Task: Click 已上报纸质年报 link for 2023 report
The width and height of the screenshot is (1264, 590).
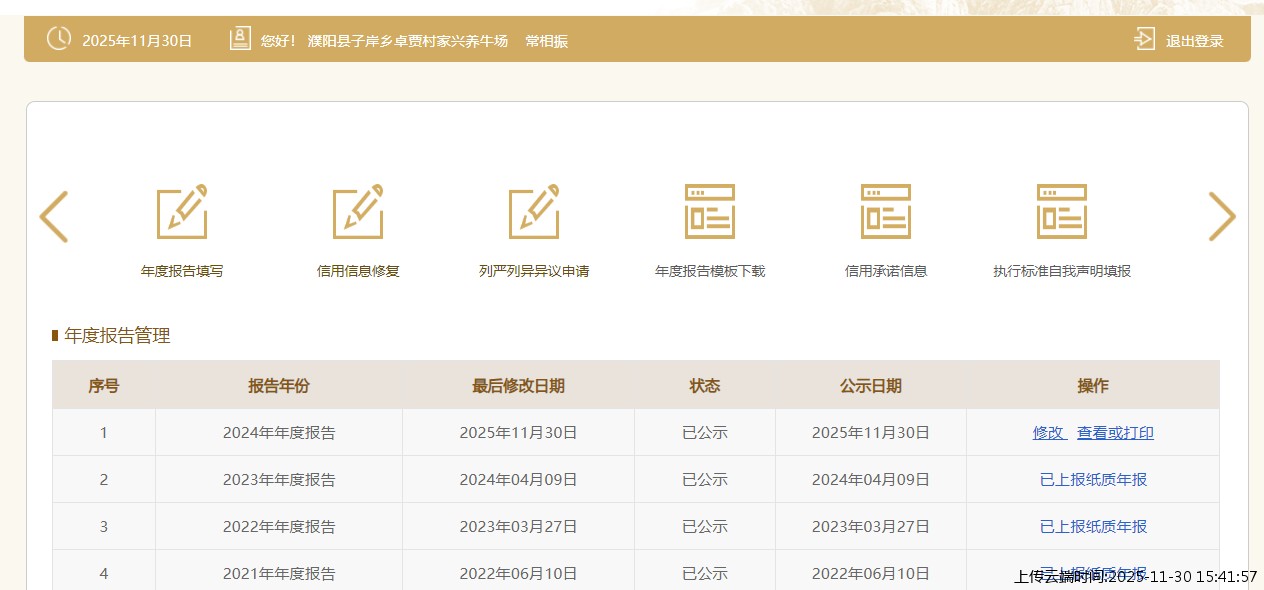Action: click(x=1093, y=480)
